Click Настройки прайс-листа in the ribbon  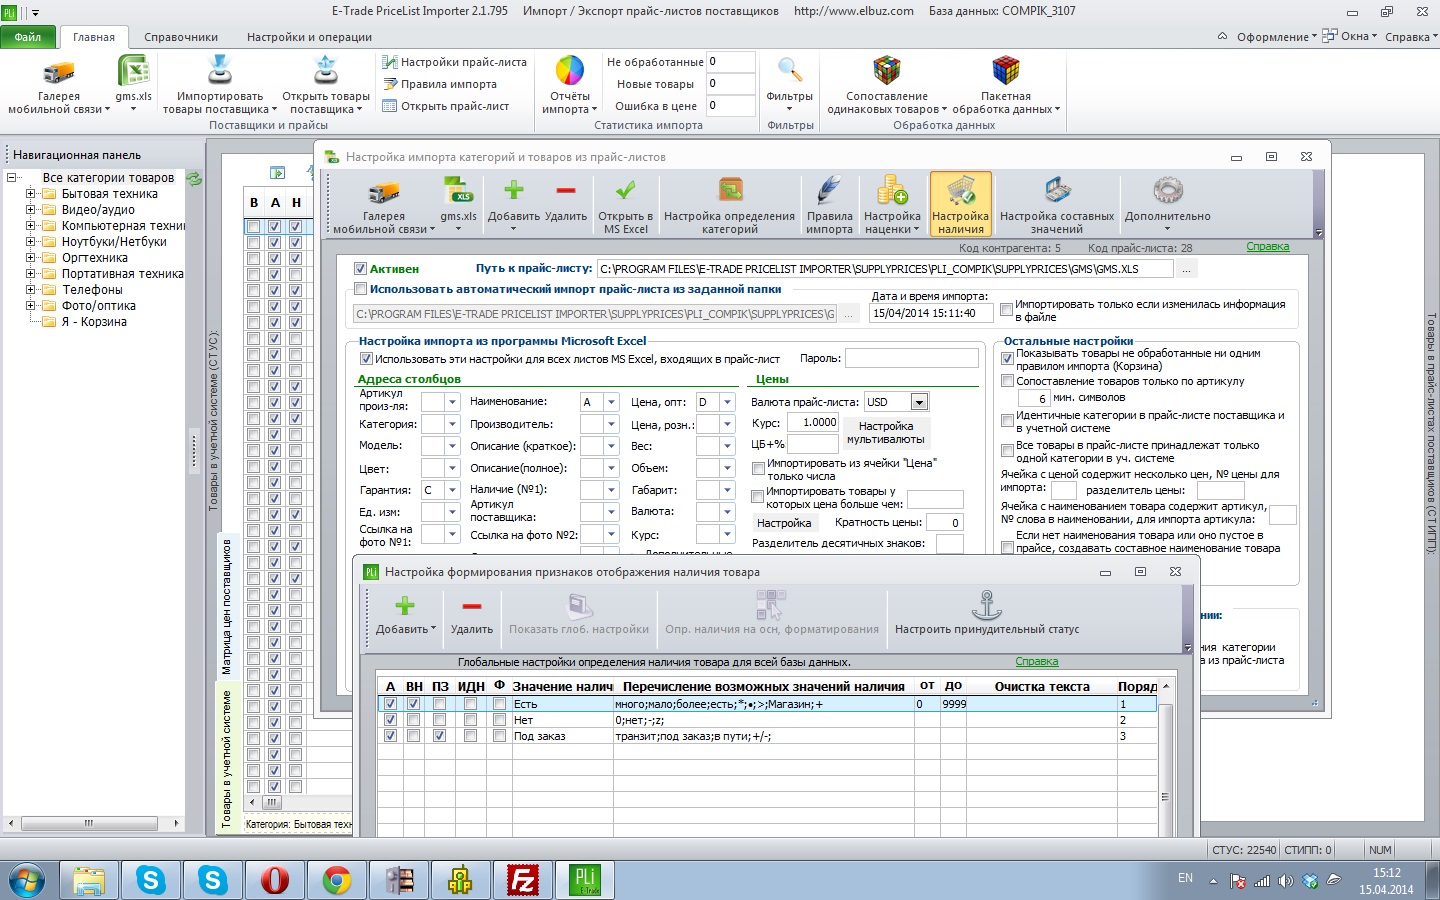point(455,62)
